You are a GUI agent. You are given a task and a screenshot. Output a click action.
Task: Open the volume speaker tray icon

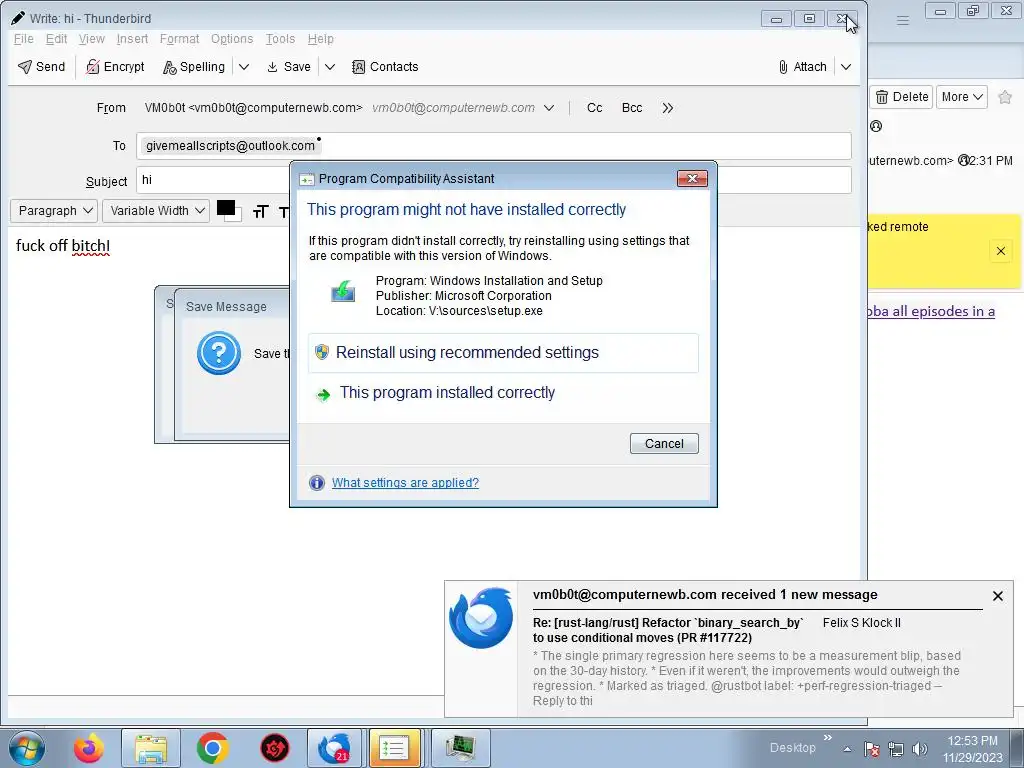tap(920, 749)
